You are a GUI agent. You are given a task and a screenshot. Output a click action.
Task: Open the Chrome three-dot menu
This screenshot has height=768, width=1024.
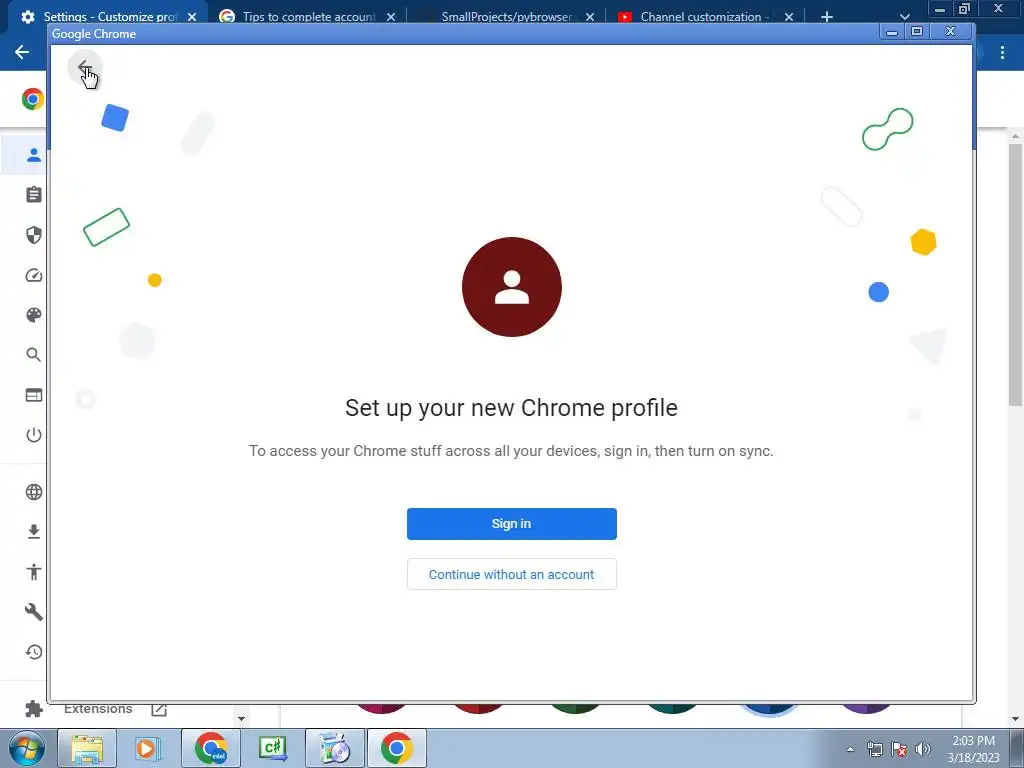tap(1002, 52)
